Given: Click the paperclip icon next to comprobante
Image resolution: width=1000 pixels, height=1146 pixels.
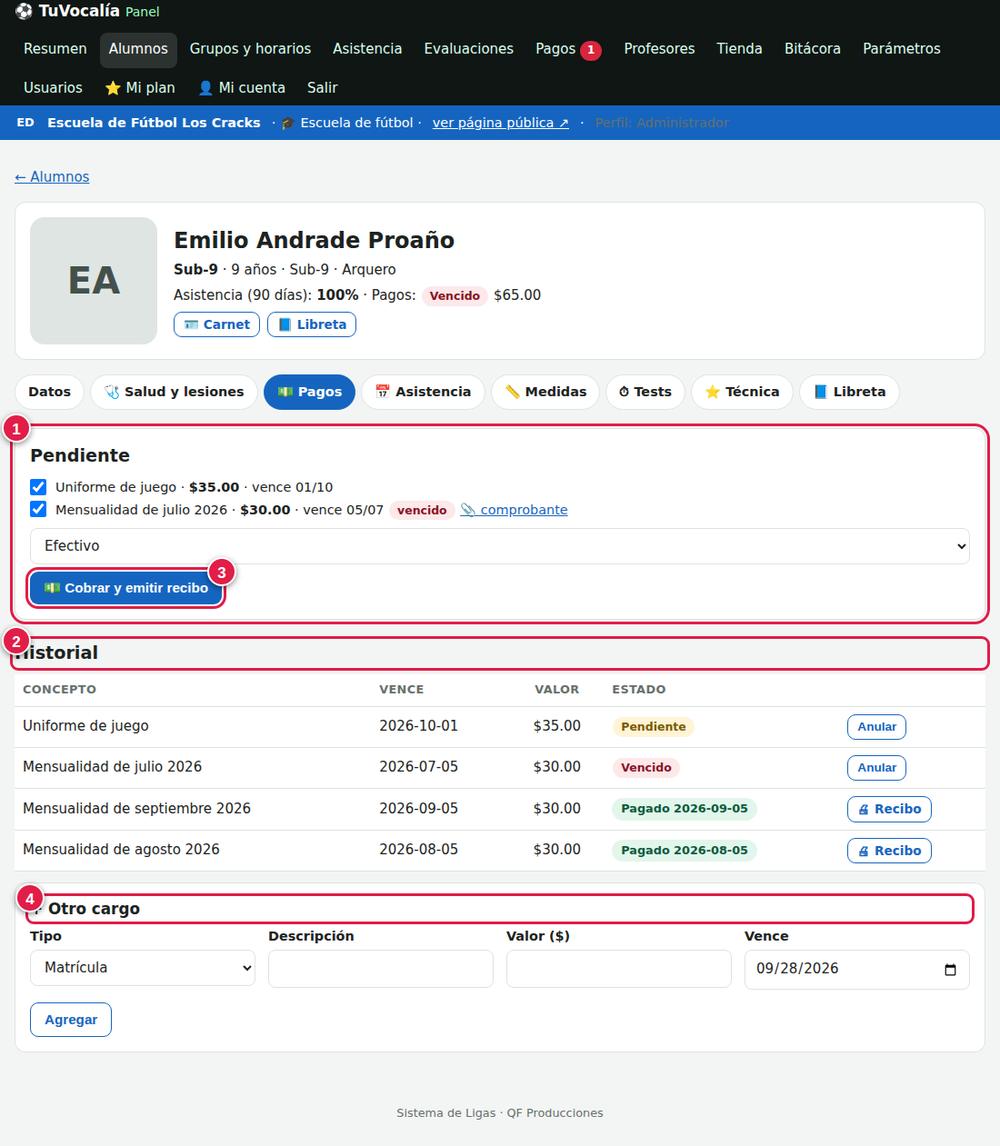Looking at the screenshot, I should pyautogui.click(x=468, y=509).
